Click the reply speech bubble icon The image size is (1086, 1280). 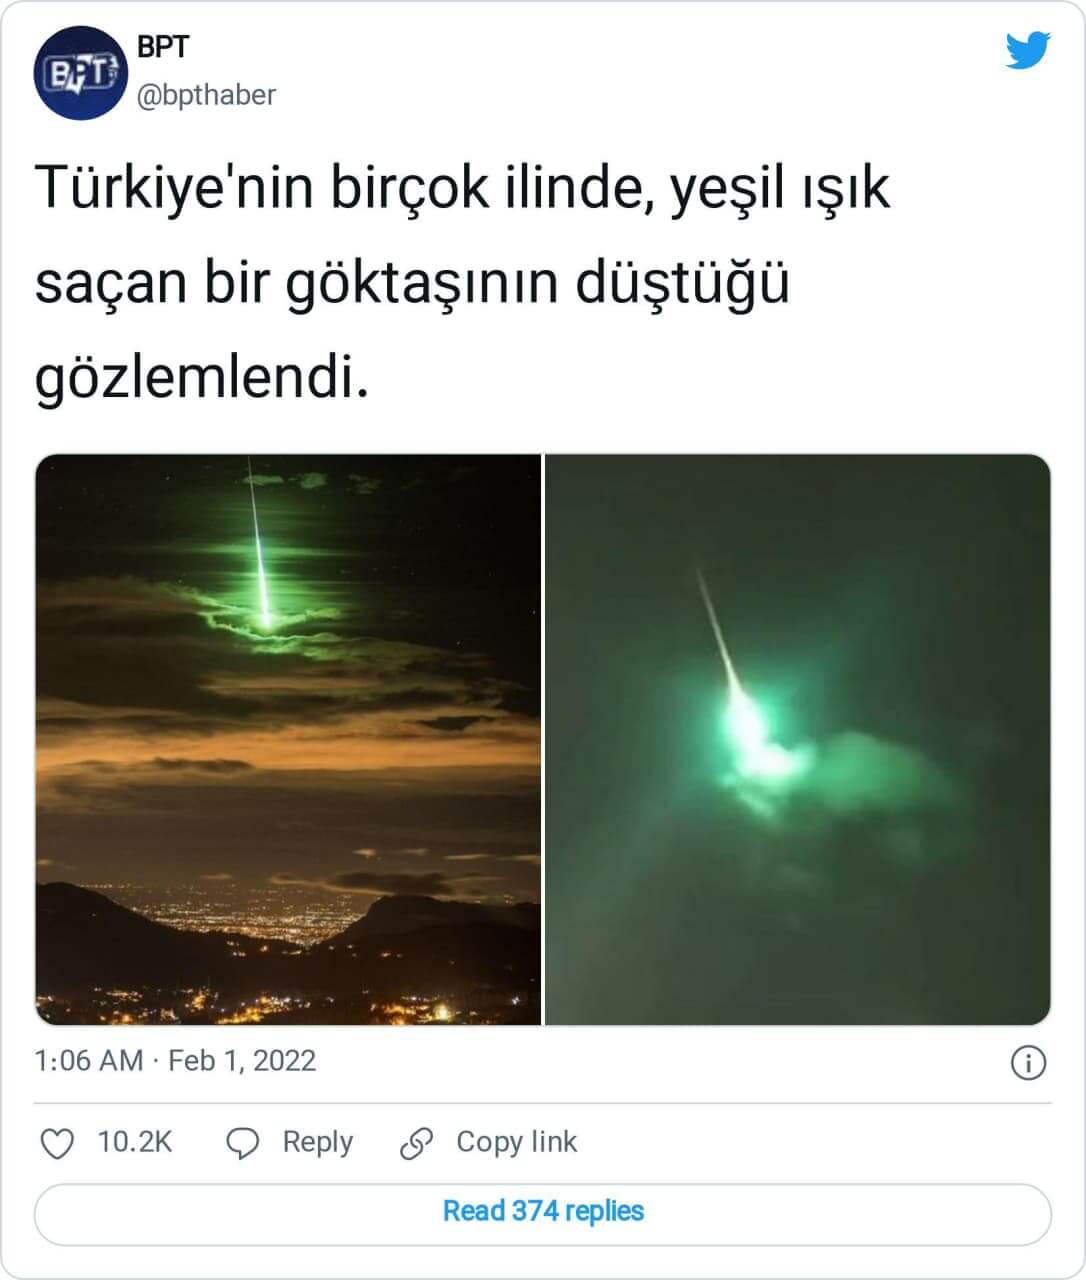coord(243,1143)
